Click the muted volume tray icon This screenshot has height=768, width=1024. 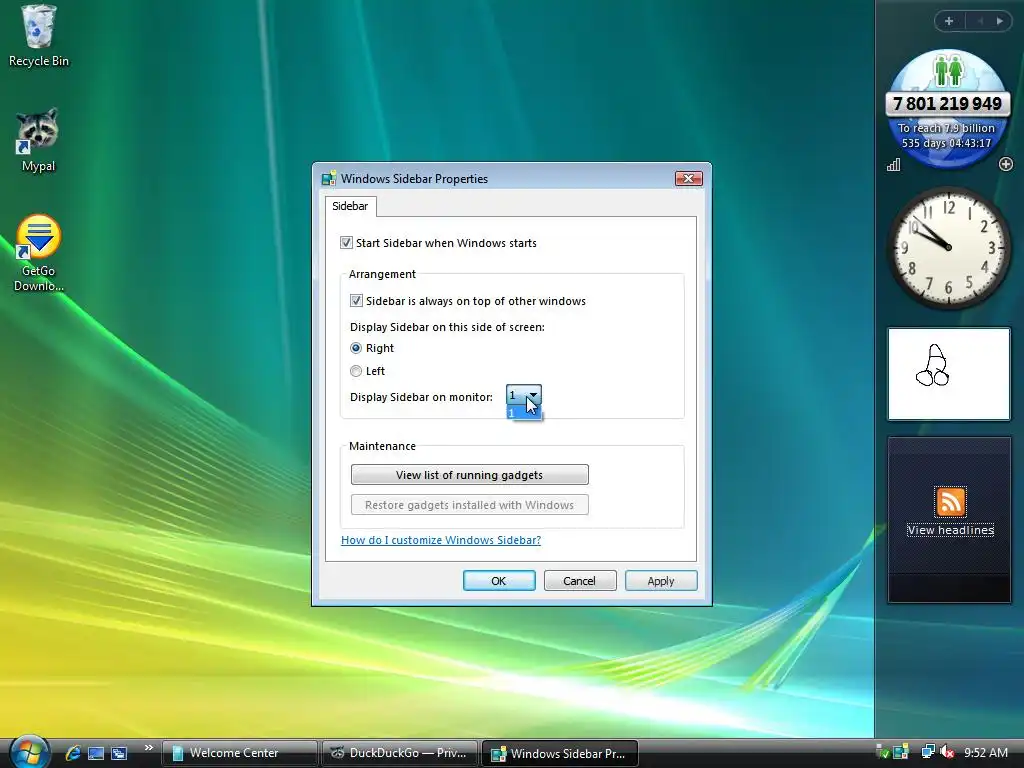point(947,752)
